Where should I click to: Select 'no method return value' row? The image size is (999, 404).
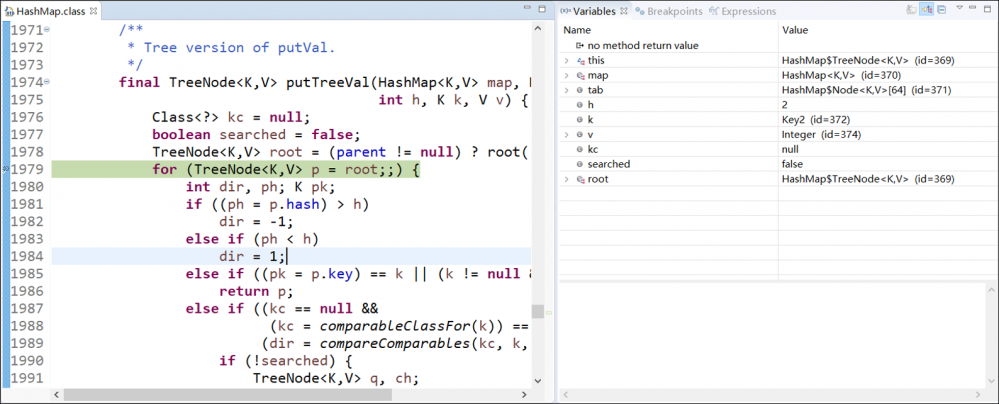777,46
